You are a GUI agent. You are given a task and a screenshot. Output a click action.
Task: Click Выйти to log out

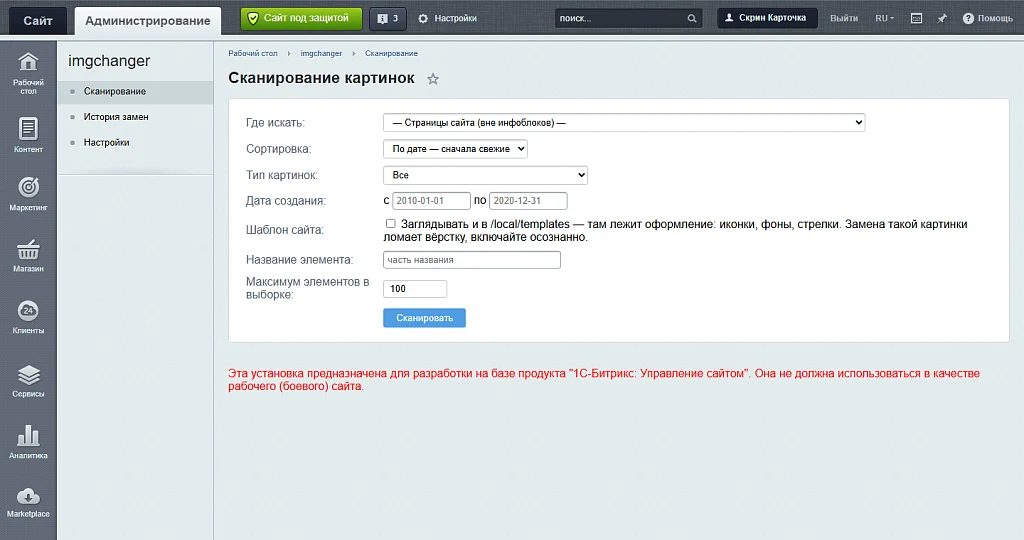point(844,18)
